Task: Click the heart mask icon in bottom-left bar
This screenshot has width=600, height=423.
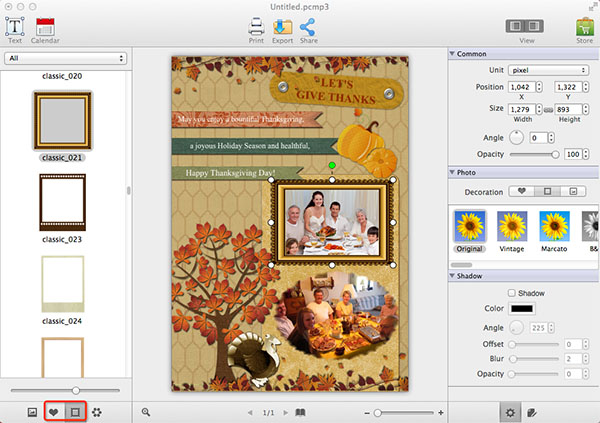Action: (x=53, y=411)
